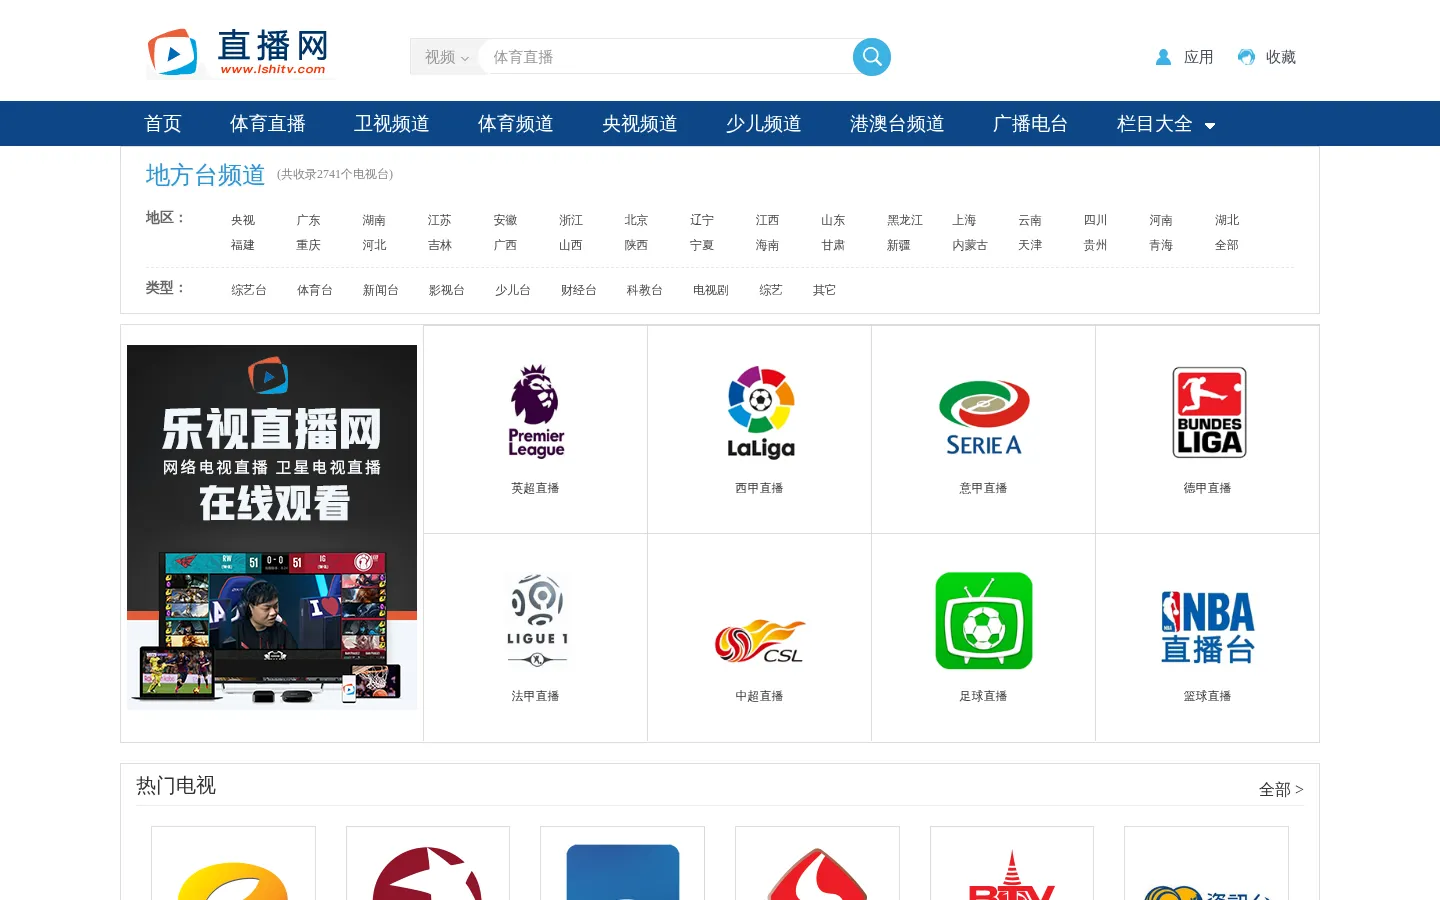Filter by type 少儿台
1440x900 pixels.
(513, 290)
